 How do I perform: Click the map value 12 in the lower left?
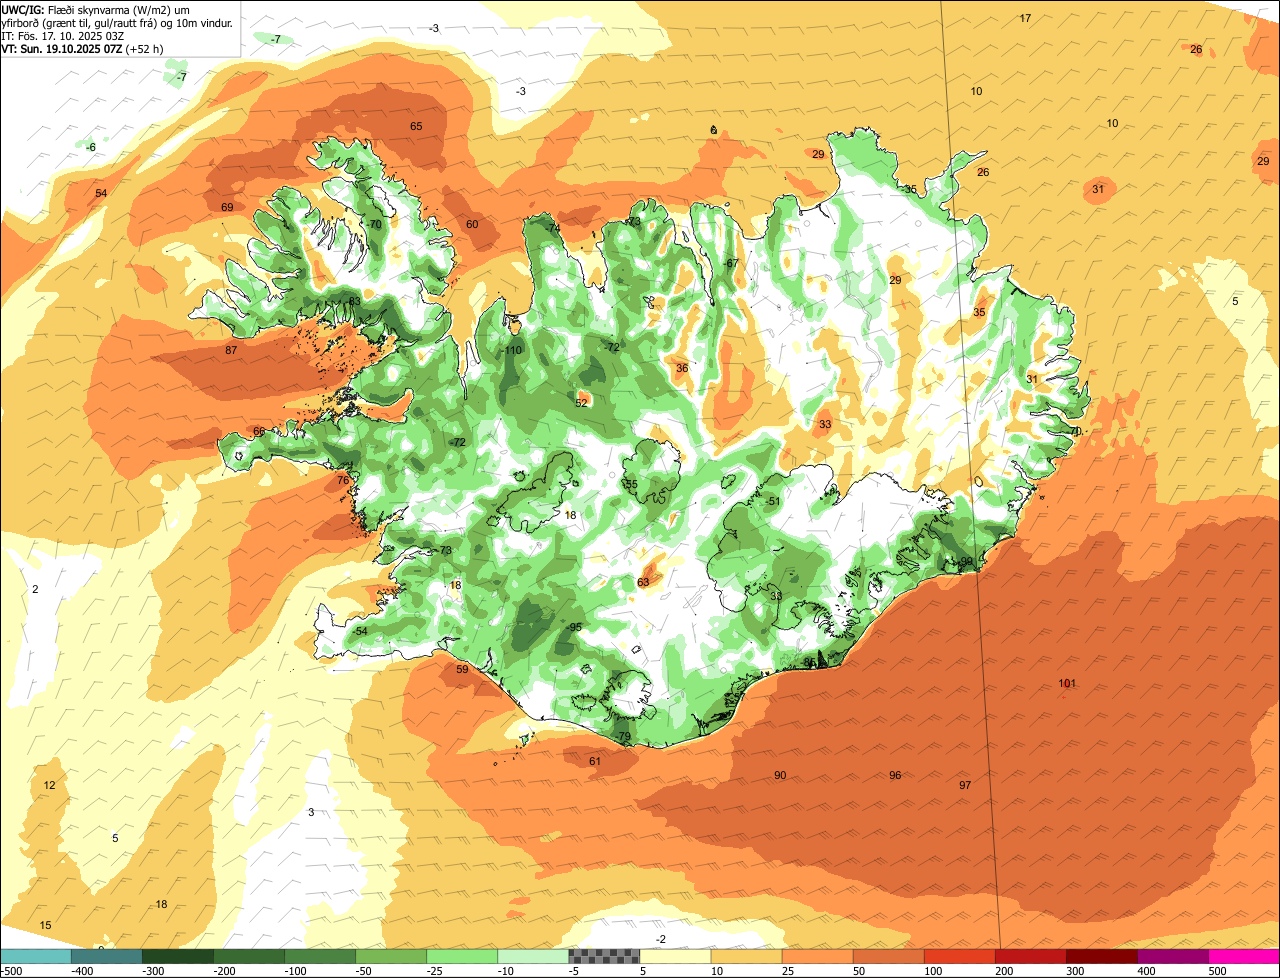click(x=49, y=785)
